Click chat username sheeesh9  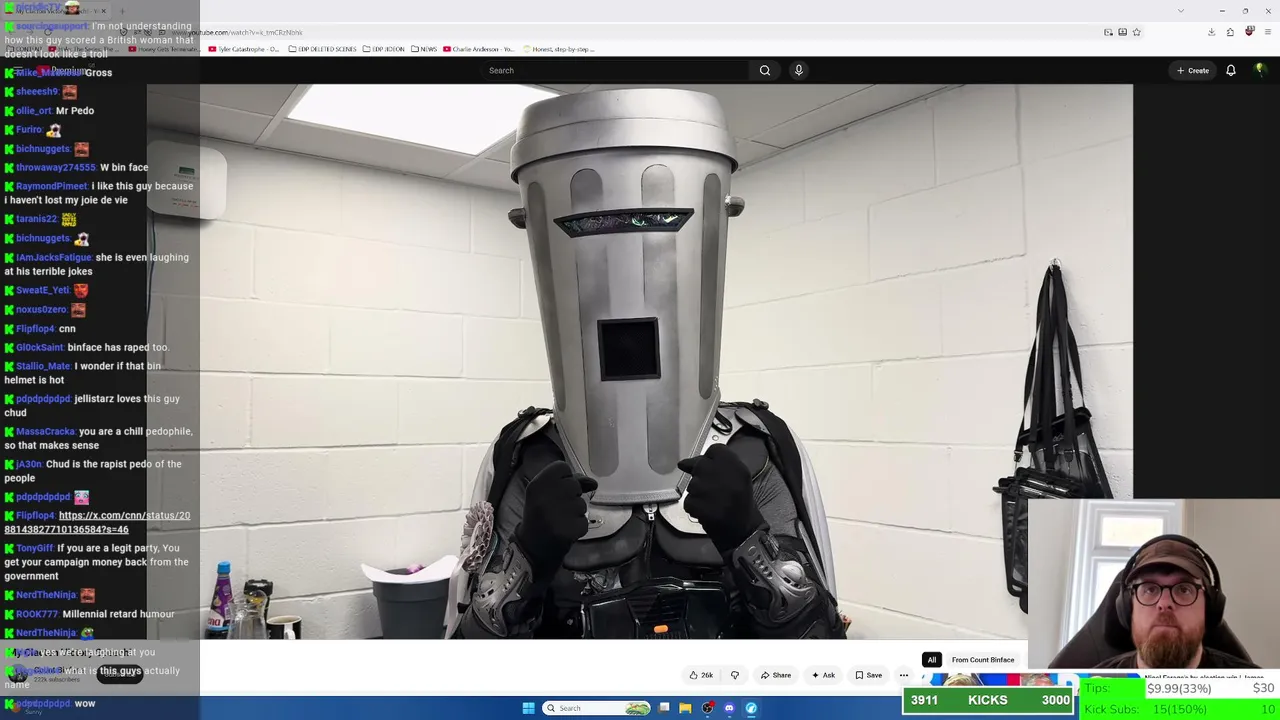(37, 91)
